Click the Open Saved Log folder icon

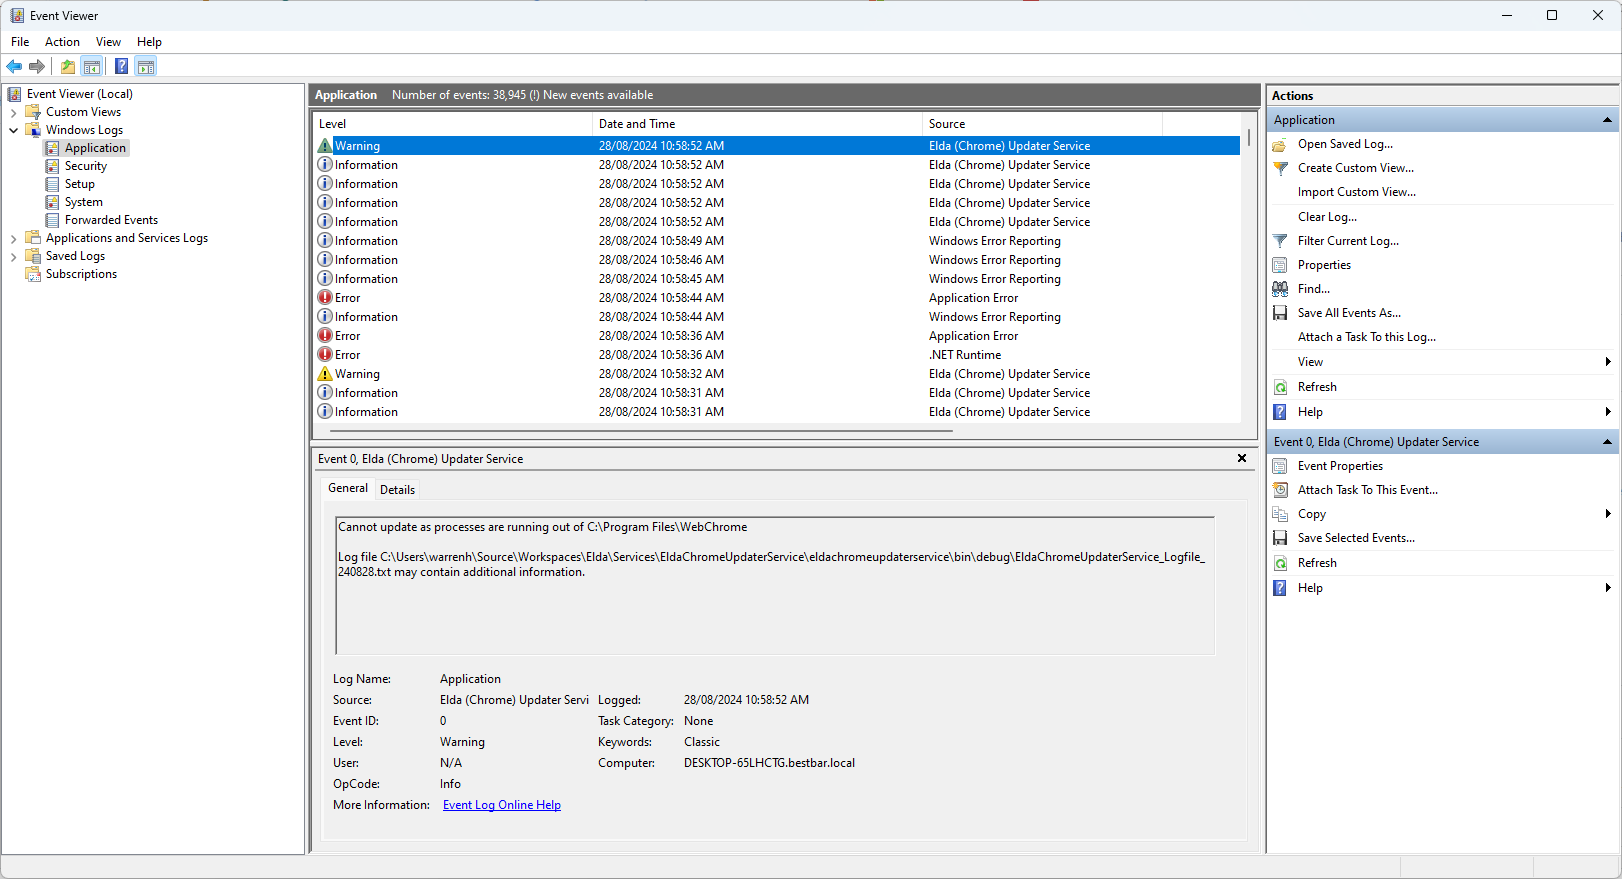(x=1280, y=145)
